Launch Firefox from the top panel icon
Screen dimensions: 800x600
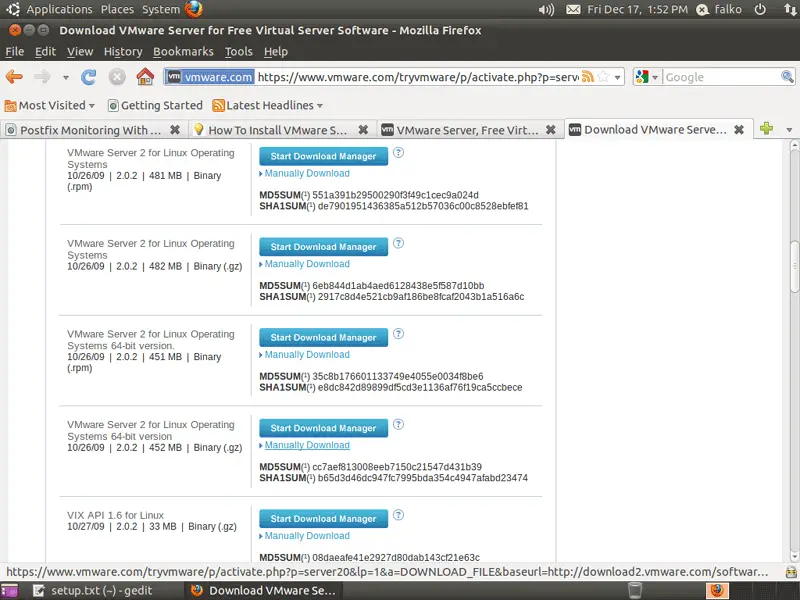194,9
